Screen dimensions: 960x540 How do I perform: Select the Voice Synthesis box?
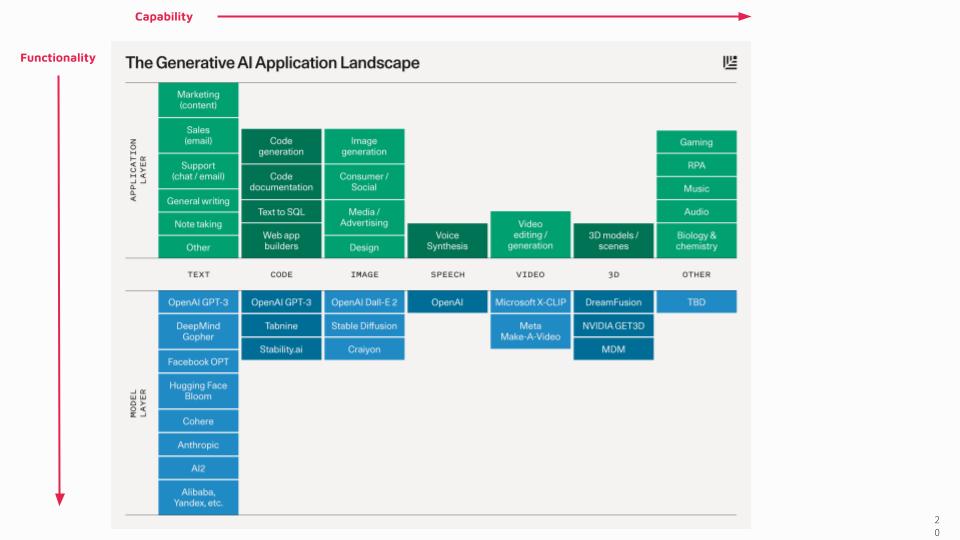click(448, 241)
